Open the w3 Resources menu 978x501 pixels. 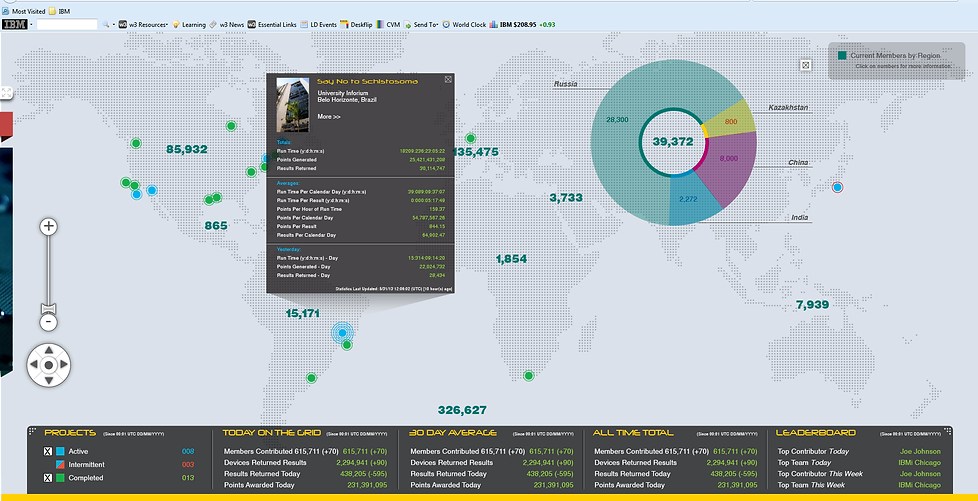[143, 24]
